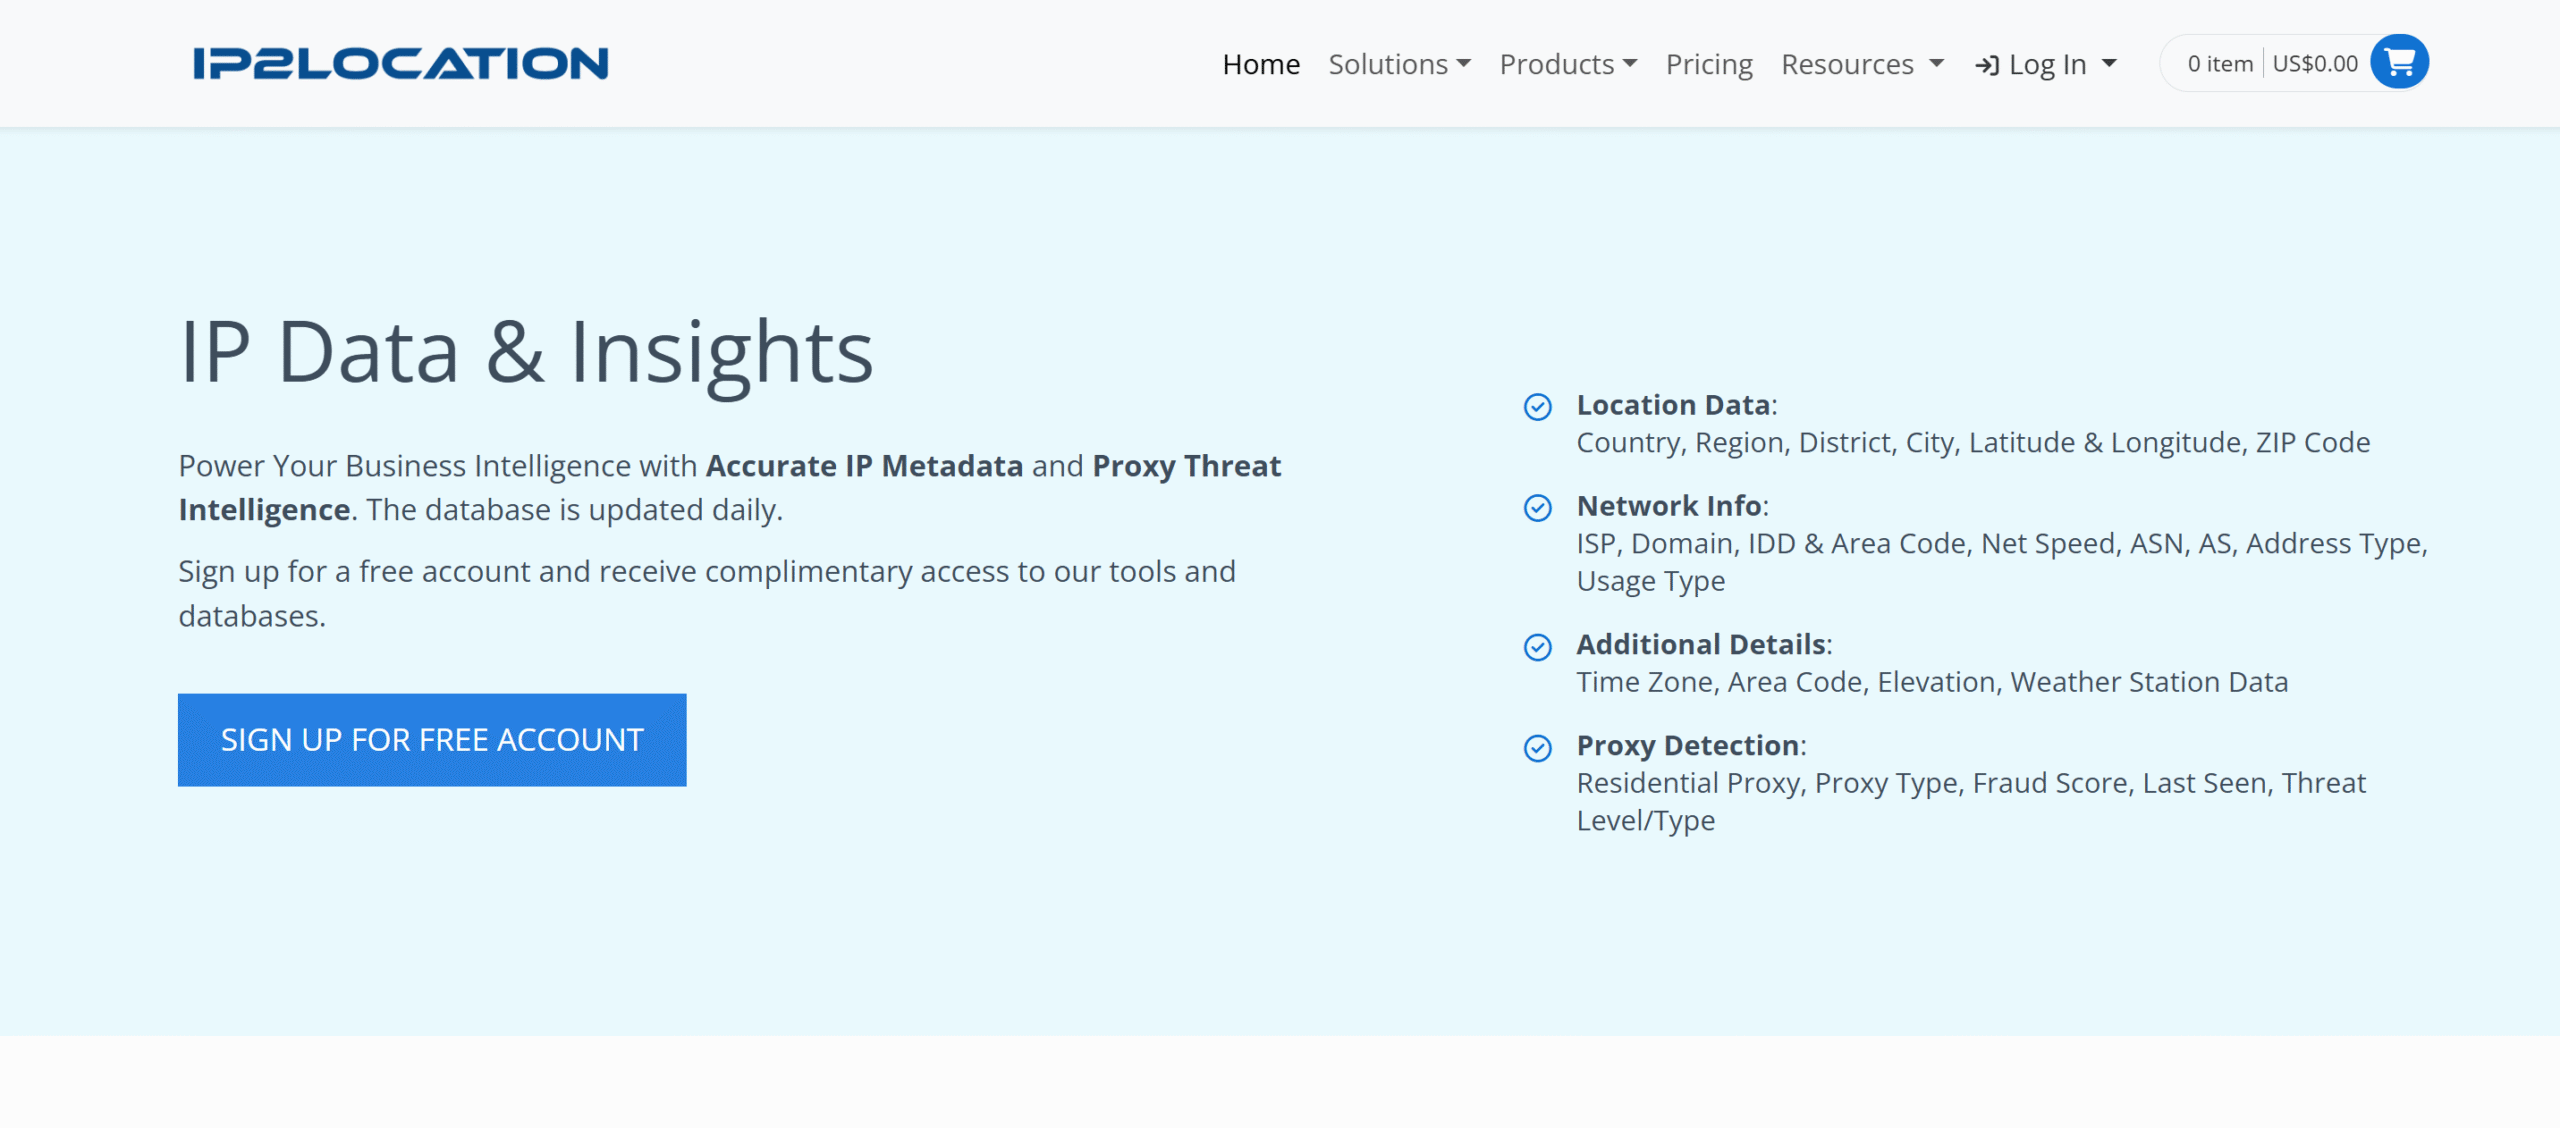Click the Log In arrow icon
The height and width of the screenshot is (1128, 2560).
point(1986,65)
